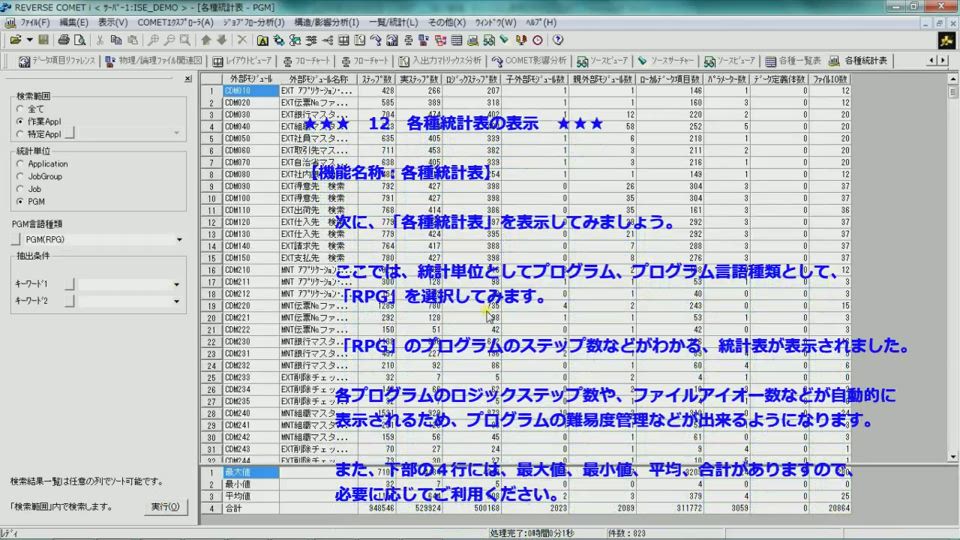Viewport: 960px width, 540px height.
Task: Click the red clock icon in the toolbar
Action: [x=536, y=40]
